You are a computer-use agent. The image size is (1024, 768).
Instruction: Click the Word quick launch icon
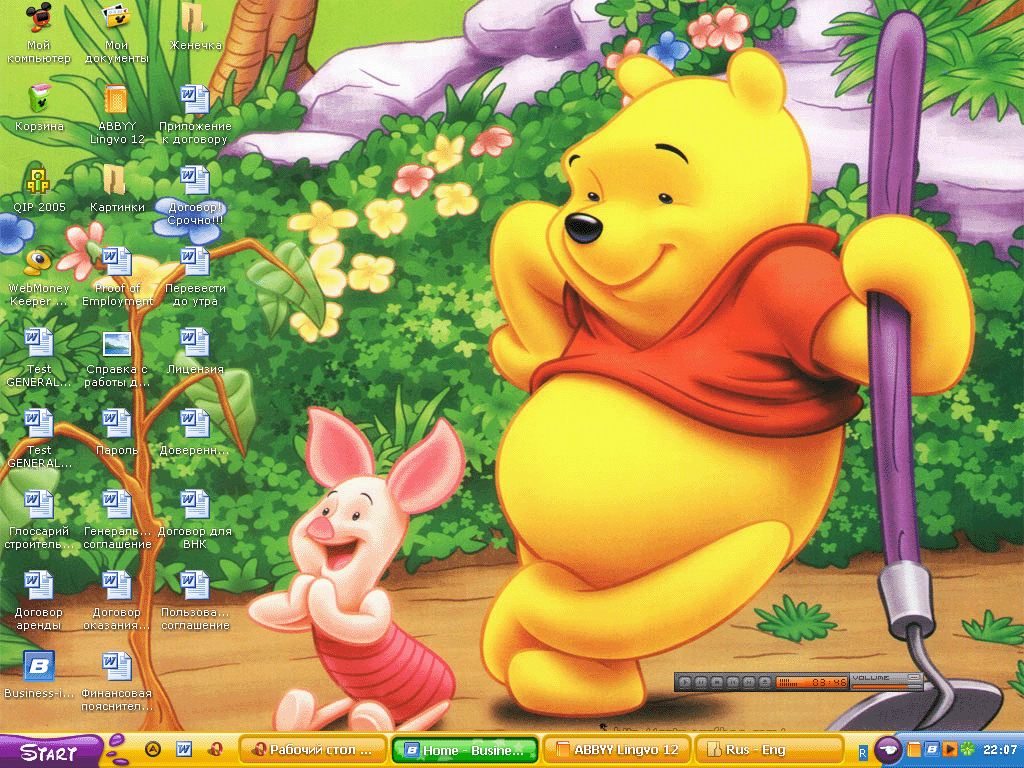[184, 749]
